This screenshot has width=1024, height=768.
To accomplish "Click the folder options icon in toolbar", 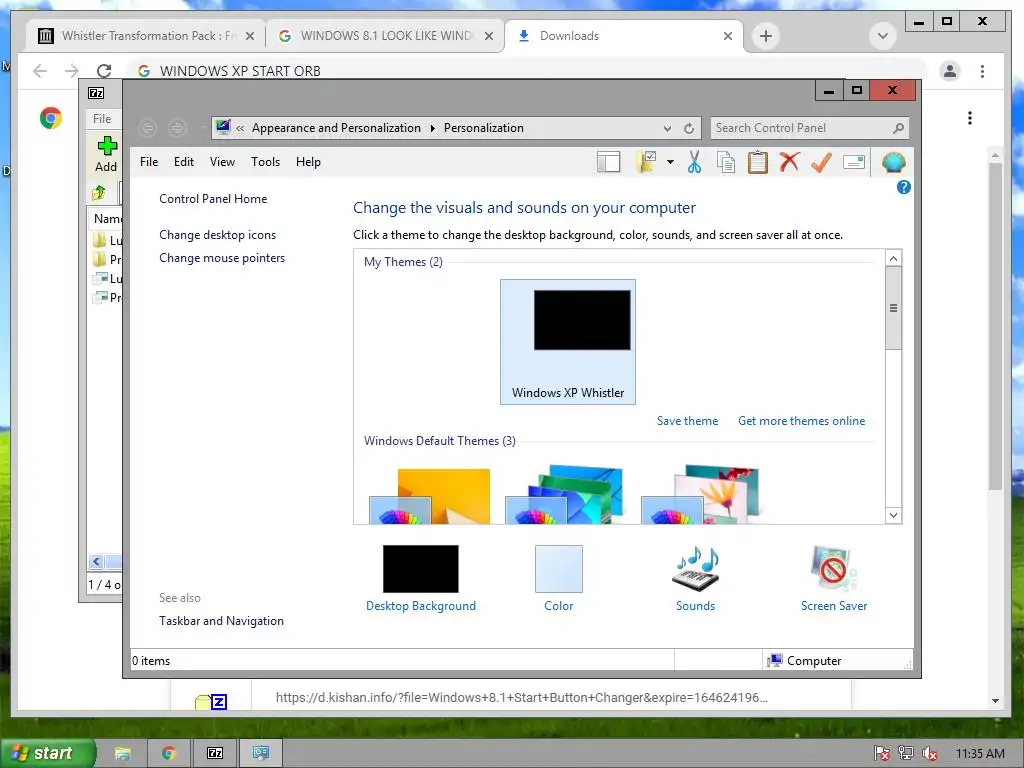I will click(x=646, y=162).
